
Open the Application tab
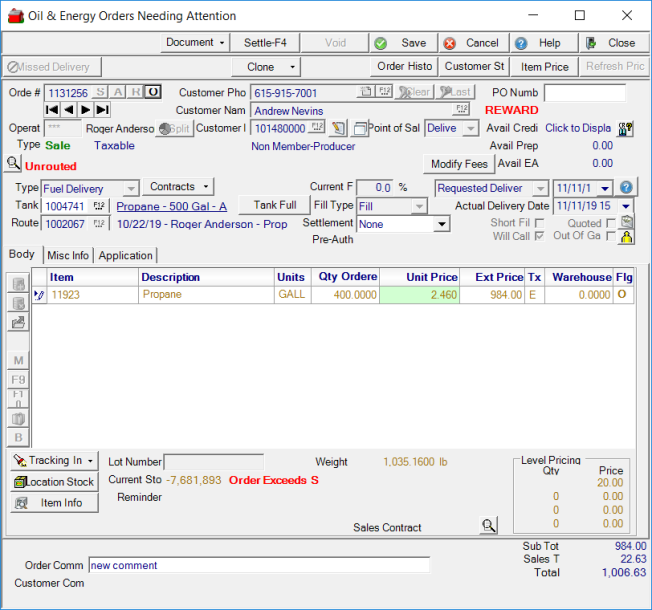click(x=125, y=256)
